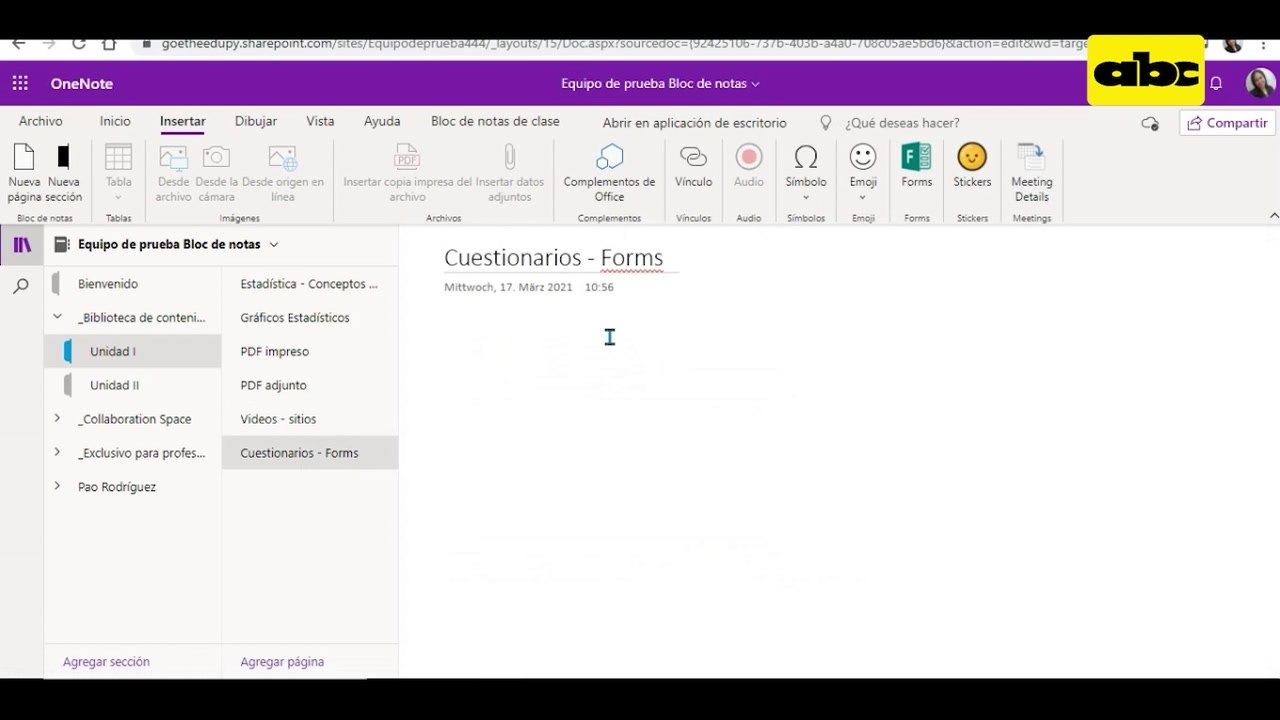Click the OneNote app name in header
Image resolution: width=1280 pixels, height=720 pixels.
click(82, 84)
